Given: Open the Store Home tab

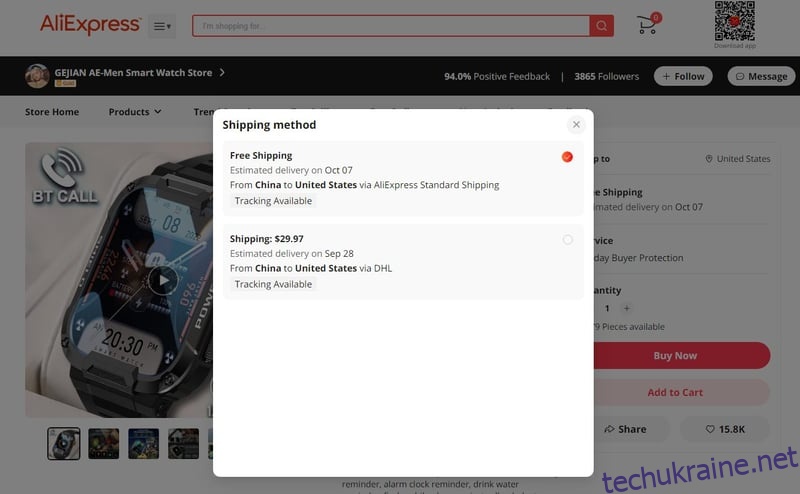Looking at the screenshot, I should (52, 112).
